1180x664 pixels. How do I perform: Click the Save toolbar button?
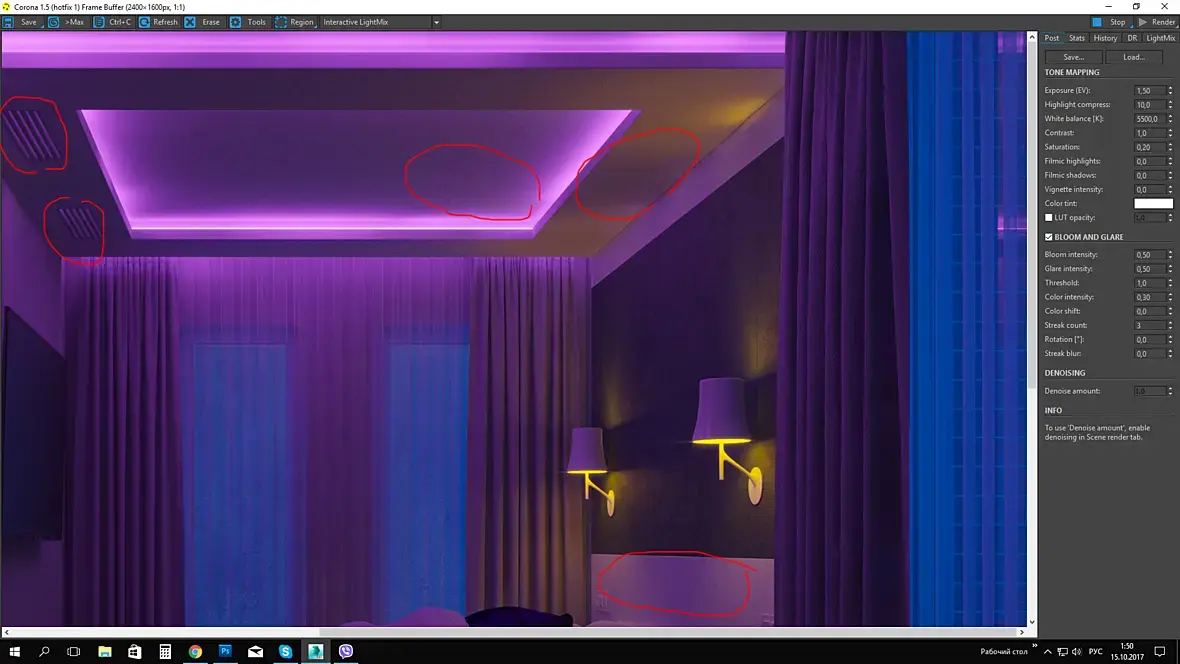click(x=21, y=22)
